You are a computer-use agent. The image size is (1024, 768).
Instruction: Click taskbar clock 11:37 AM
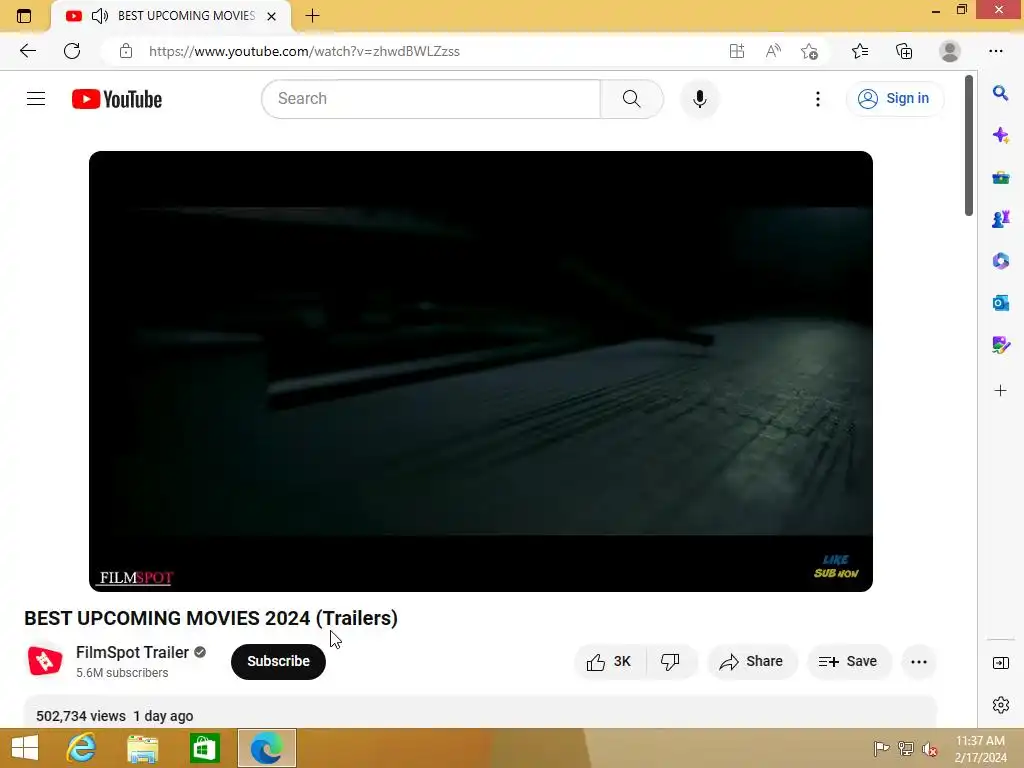tap(980, 748)
